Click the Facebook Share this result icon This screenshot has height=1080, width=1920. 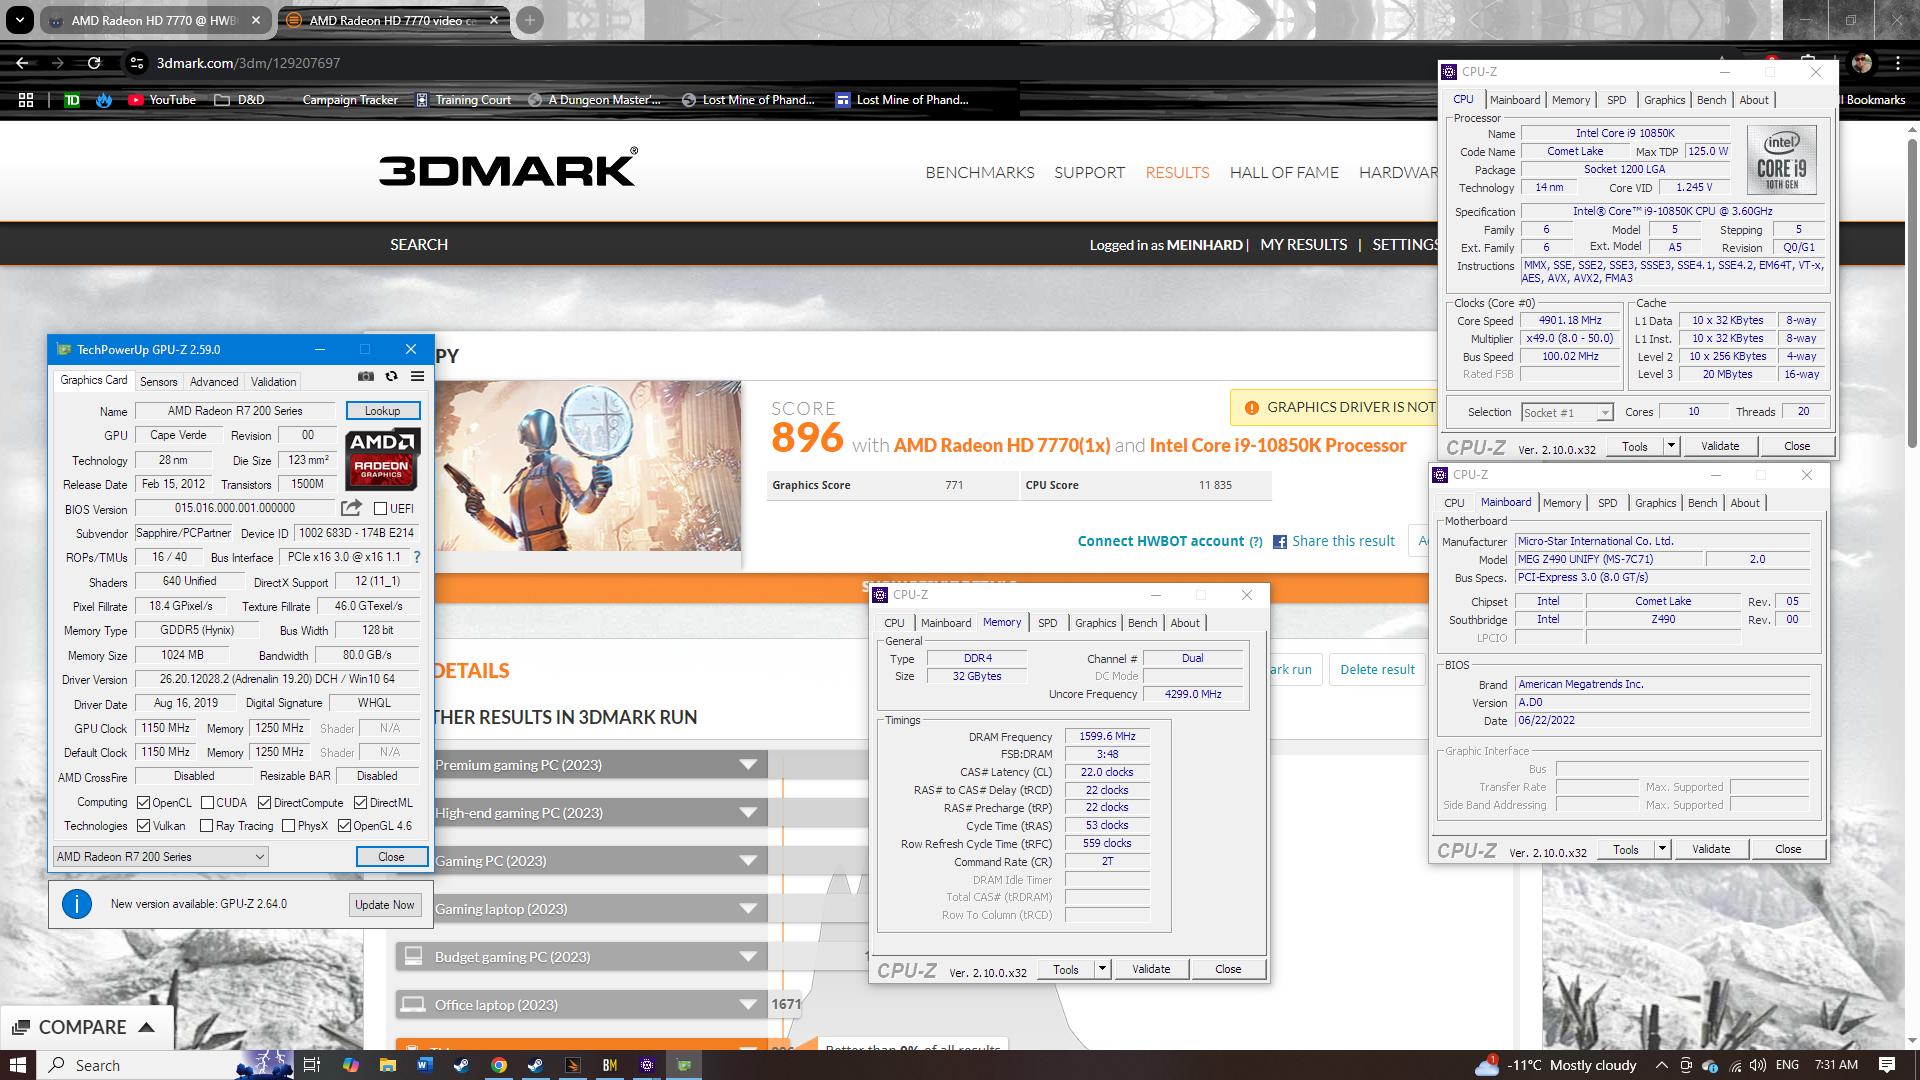click(1280, 542)
